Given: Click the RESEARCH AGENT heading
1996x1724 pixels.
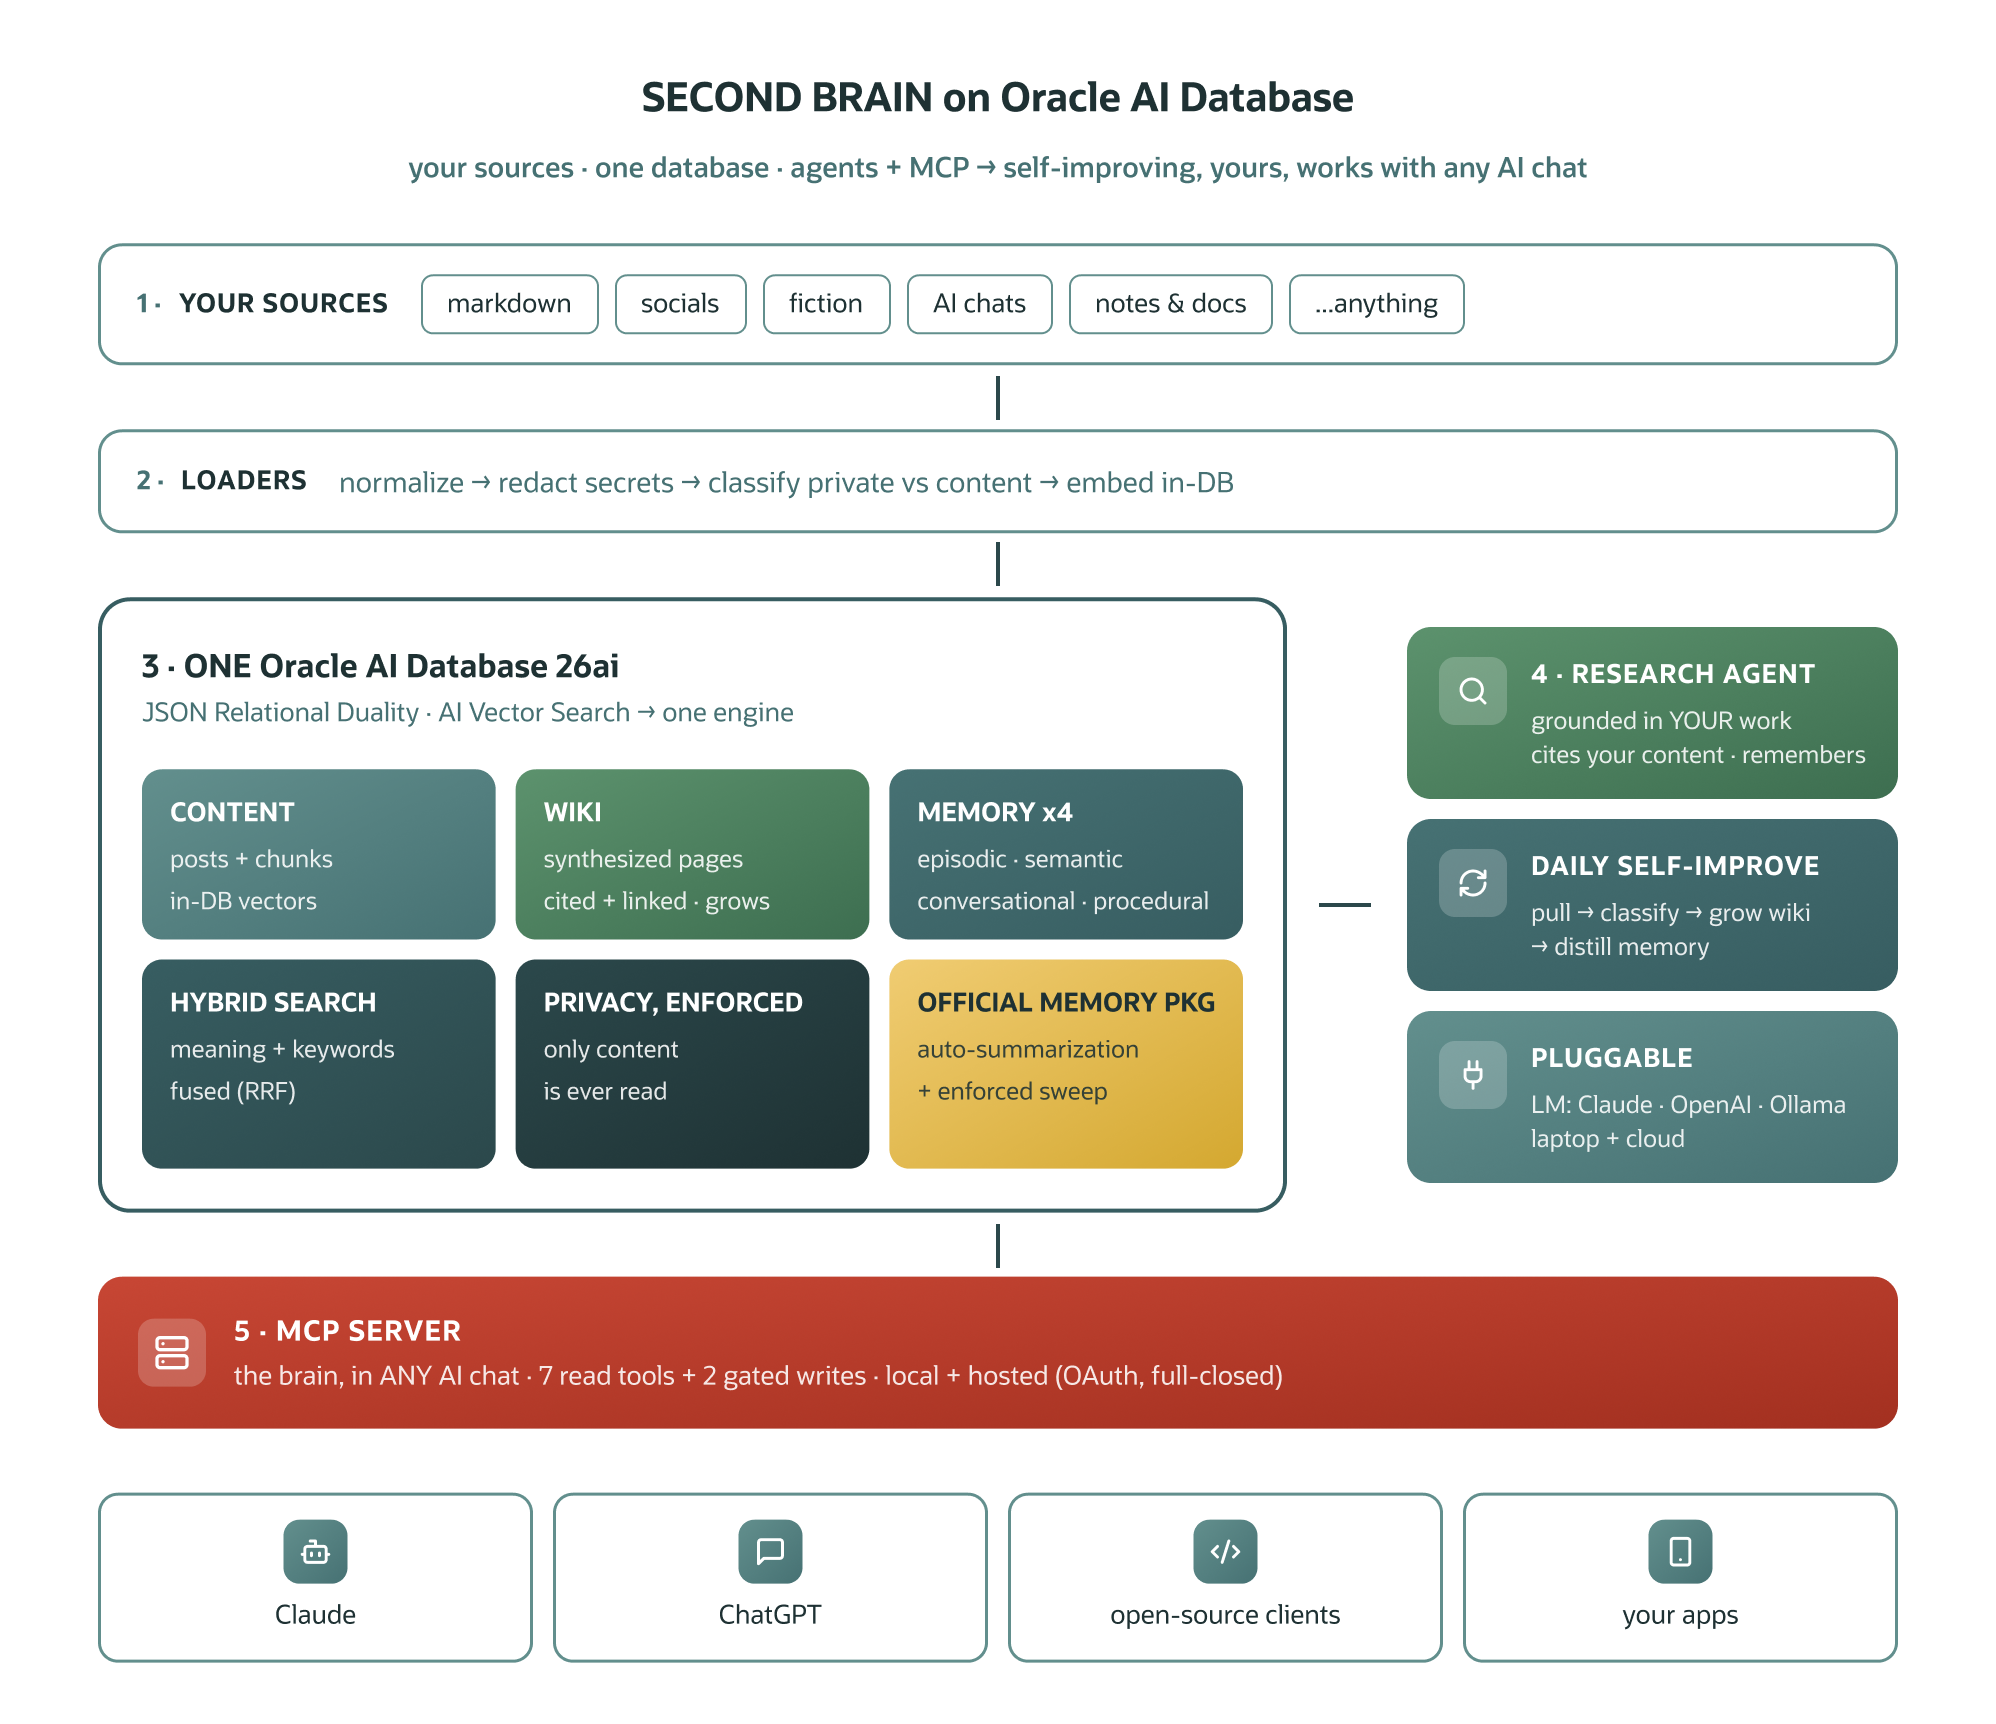Looking at the screenshot, I should coord(1672,674).
